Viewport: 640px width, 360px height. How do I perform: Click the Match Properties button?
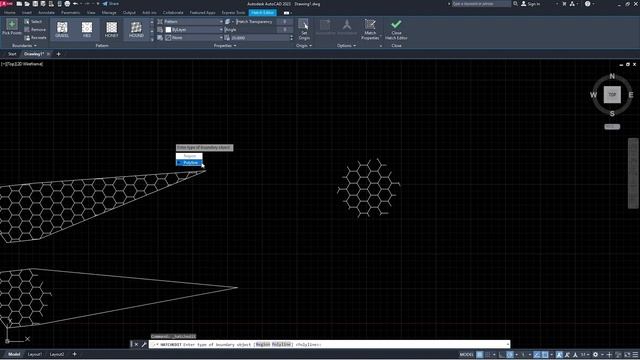pyautogui.click(x=370, y=29)
